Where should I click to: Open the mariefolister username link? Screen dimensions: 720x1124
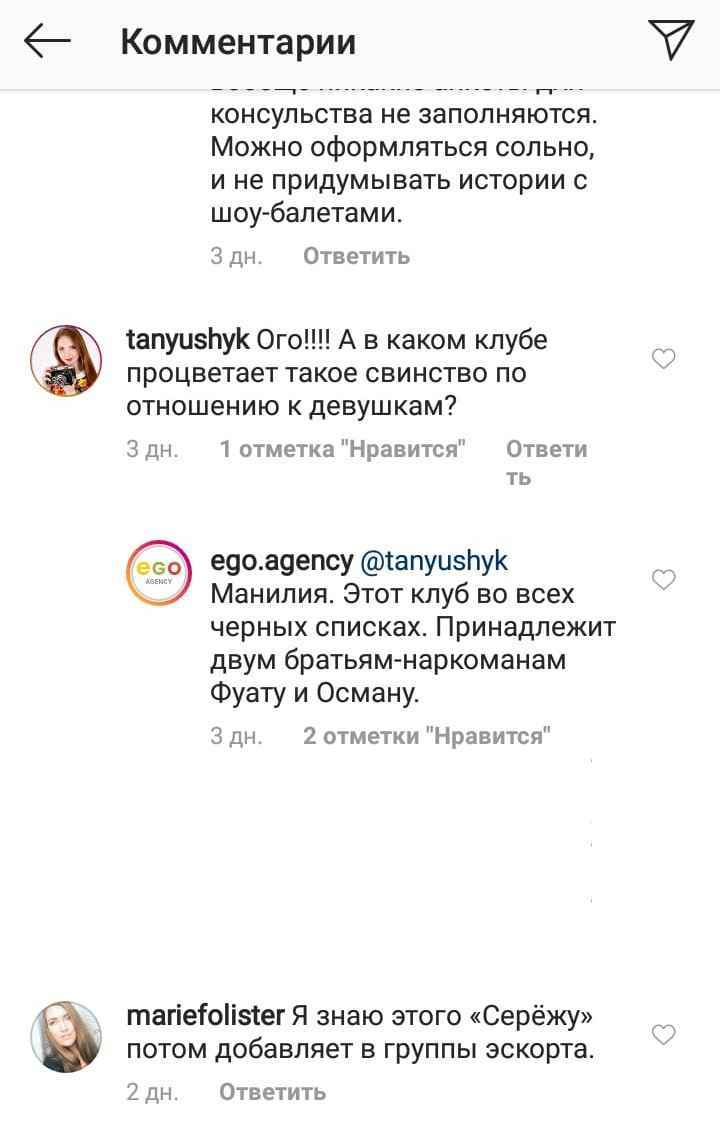[x=205, y=1016]
